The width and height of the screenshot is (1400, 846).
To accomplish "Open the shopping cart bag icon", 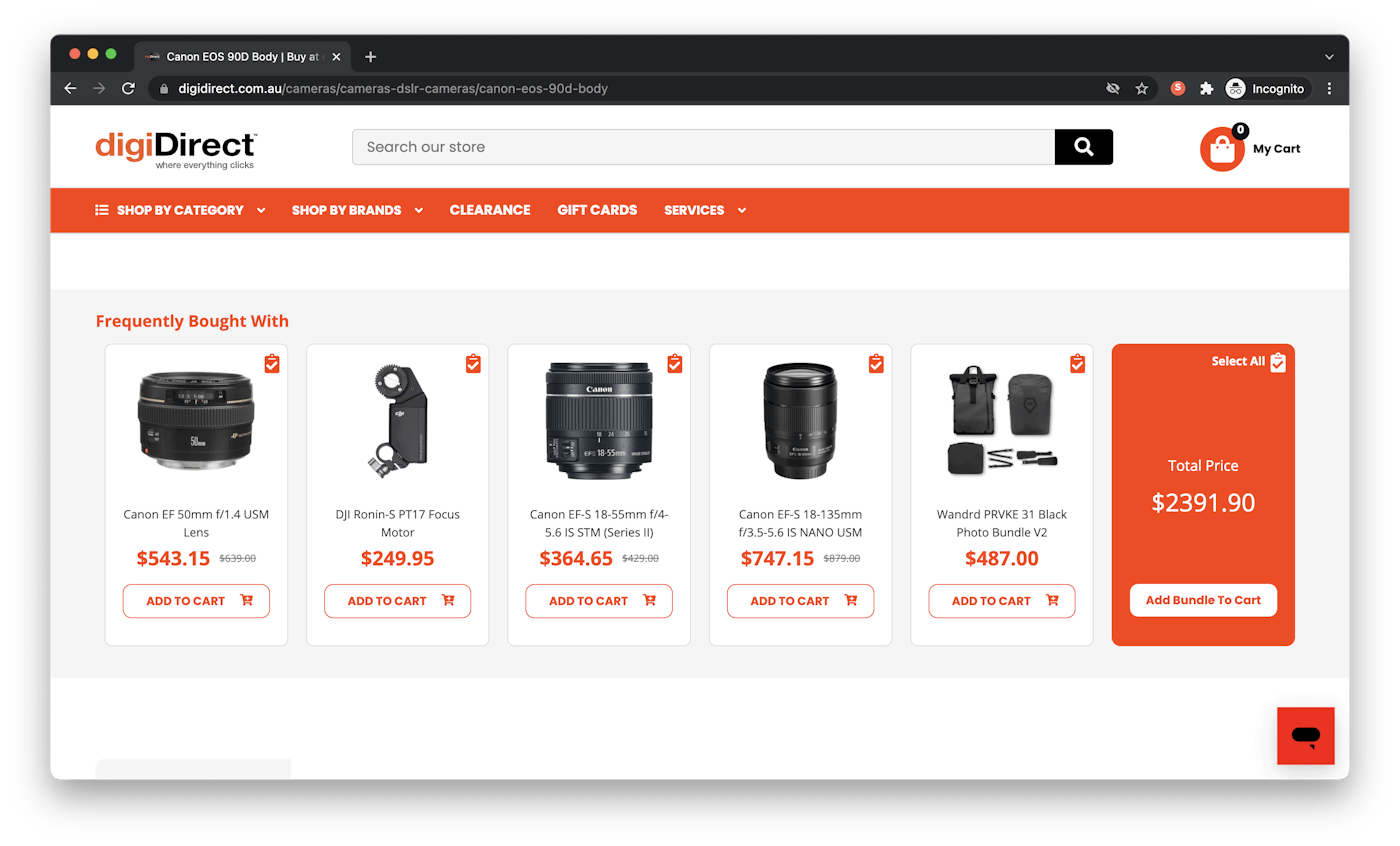I will (x=1222, y=149).
